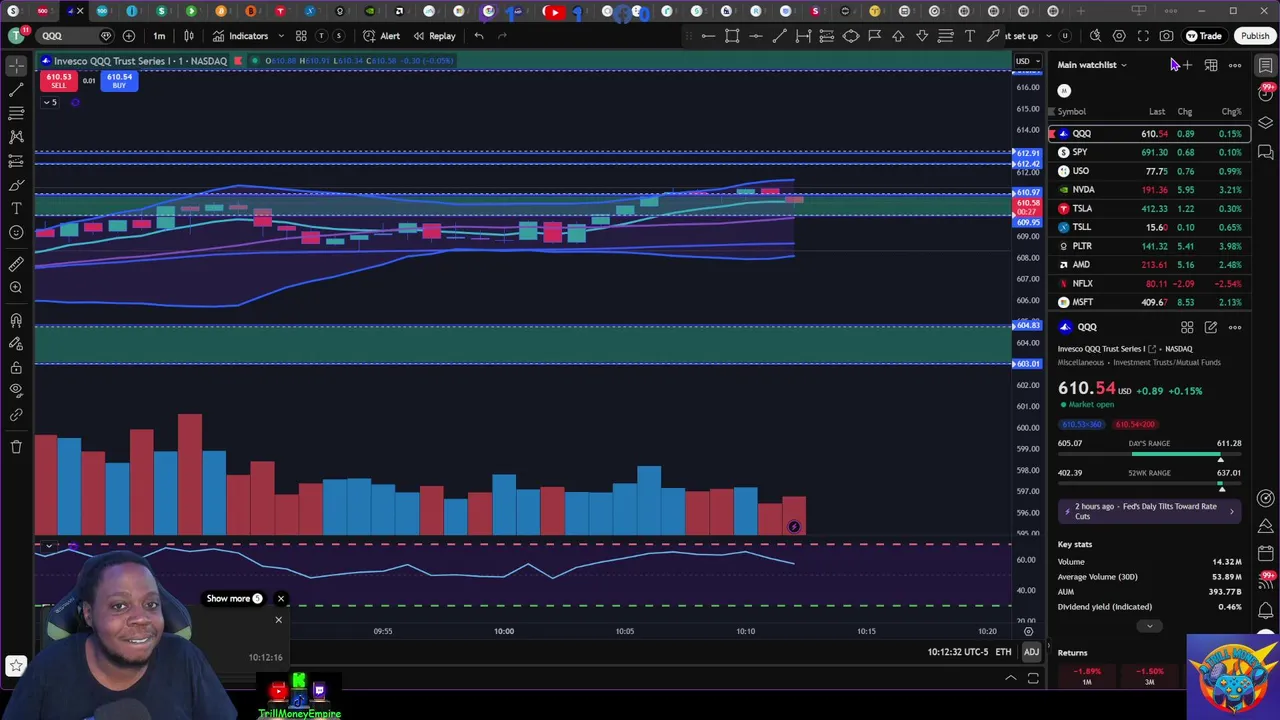Select the Text tool in left sidebar
This screenshot has height=720, width=1280.
16,208
